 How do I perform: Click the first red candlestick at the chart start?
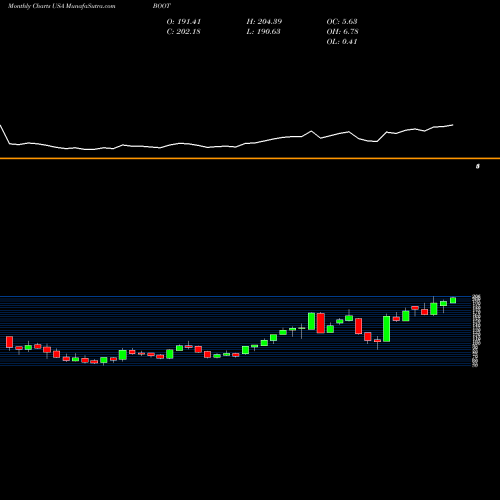[9, 342]
